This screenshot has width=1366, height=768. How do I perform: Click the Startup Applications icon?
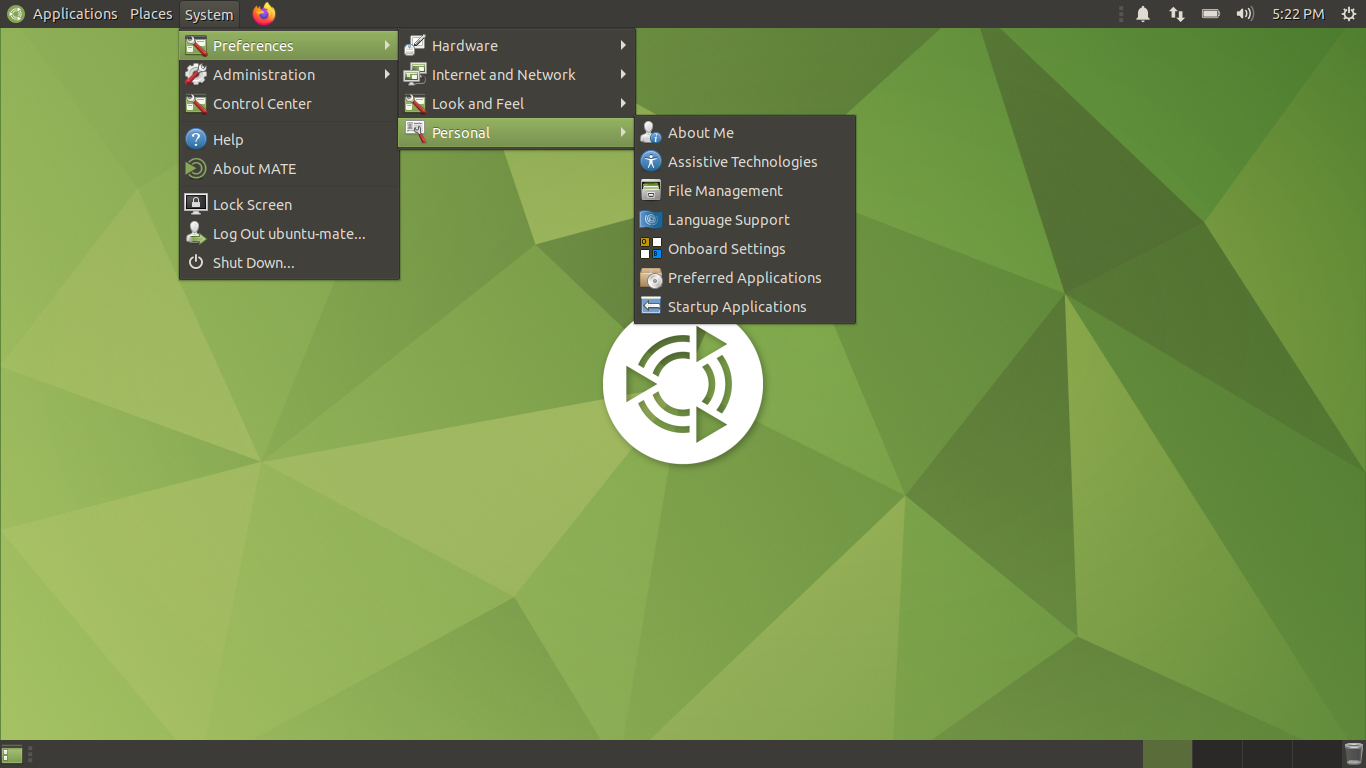651,307
